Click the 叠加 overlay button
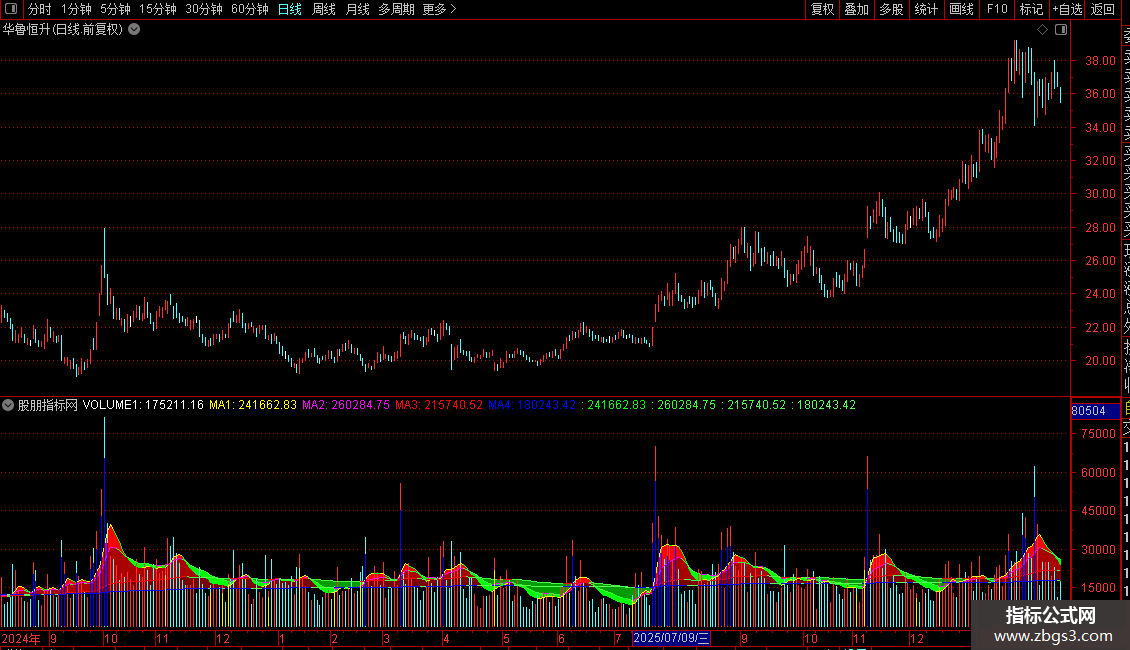The image size is (1130, 650). pyautogui.click(x=856, y=9)
